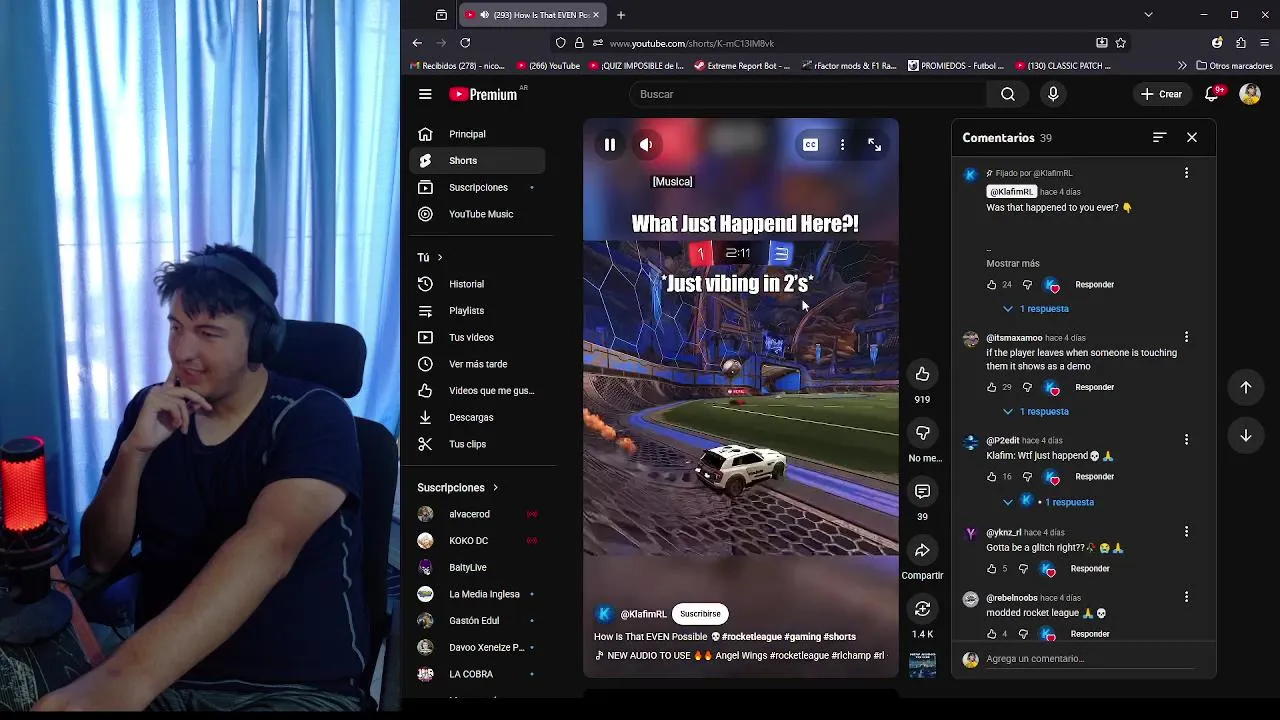Click the Buscar search field
The width and height of the screenshot is (1280, 720).
pos(808,94)
